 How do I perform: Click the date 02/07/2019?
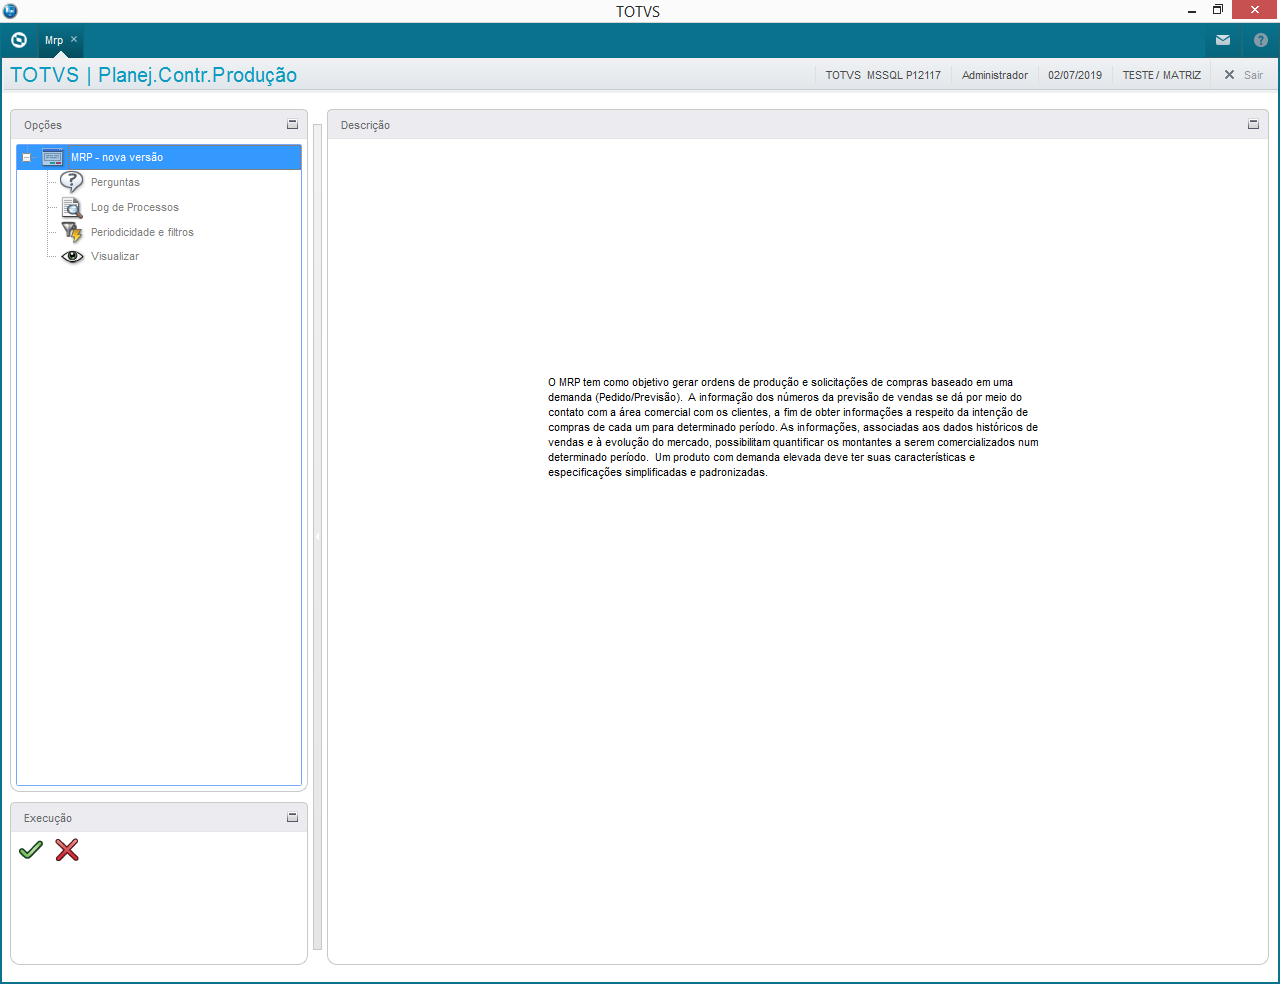[x=1075, y=75]
